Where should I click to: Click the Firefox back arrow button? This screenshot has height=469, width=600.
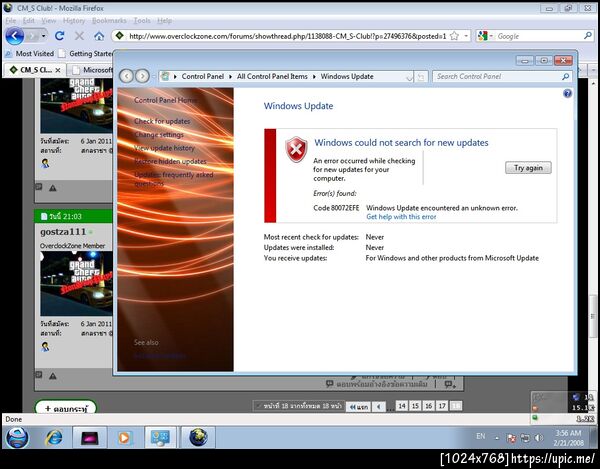[x=15, y=36]
